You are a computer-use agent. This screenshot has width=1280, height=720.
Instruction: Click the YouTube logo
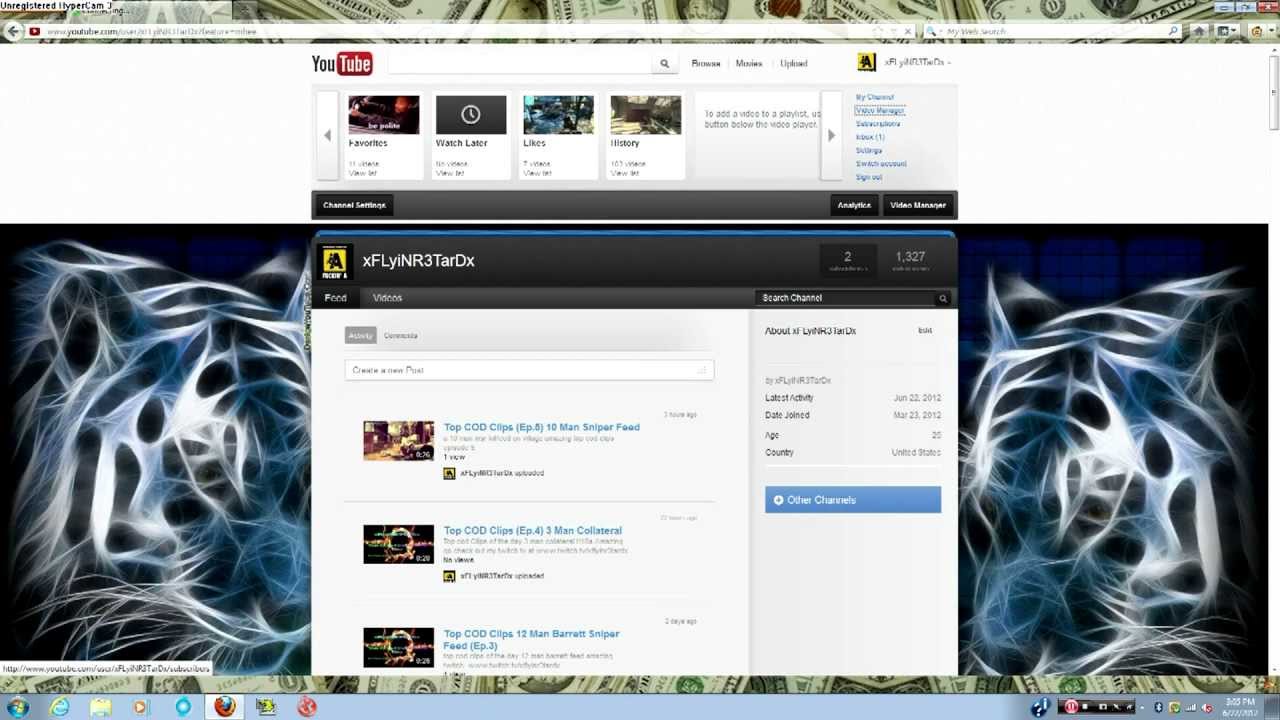click(342, 64)
